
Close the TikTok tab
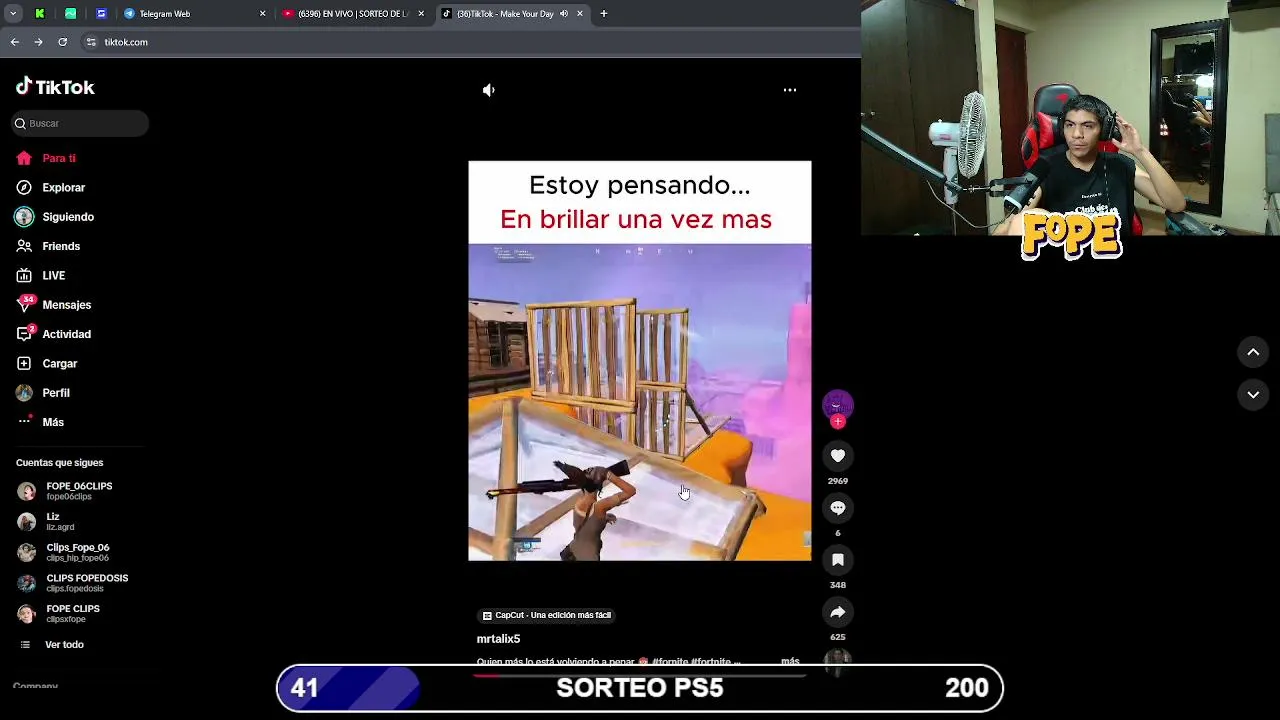pyautogui.click(x=580, y=14)
